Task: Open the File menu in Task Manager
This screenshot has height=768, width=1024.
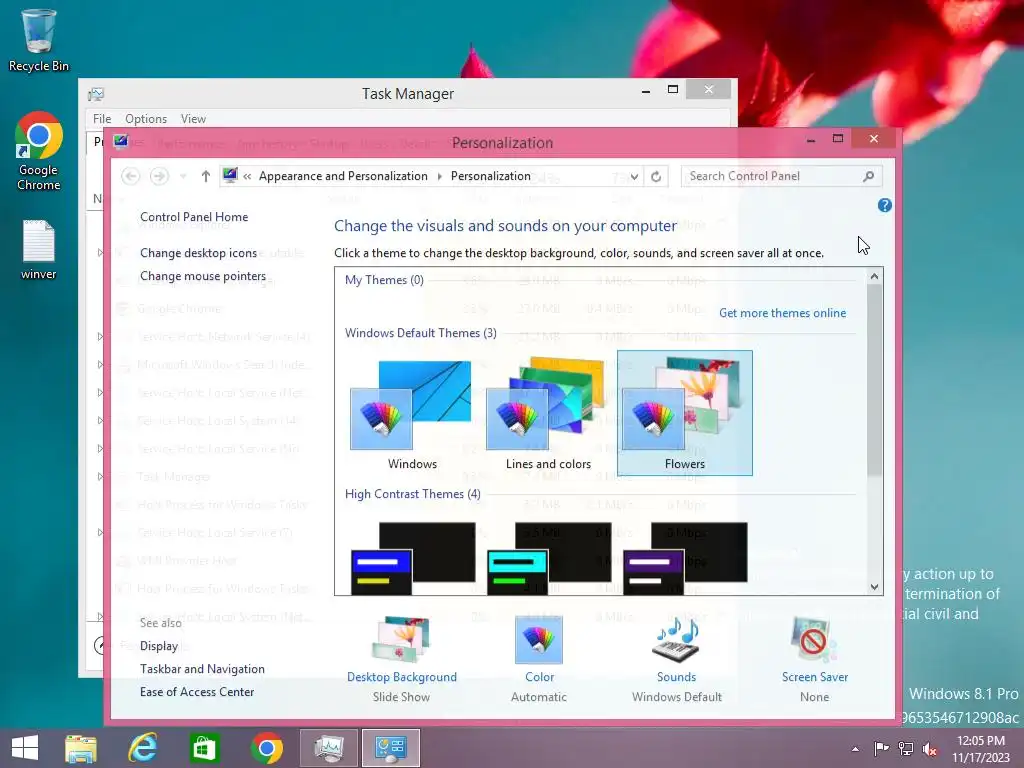Action: click(102, 119)
